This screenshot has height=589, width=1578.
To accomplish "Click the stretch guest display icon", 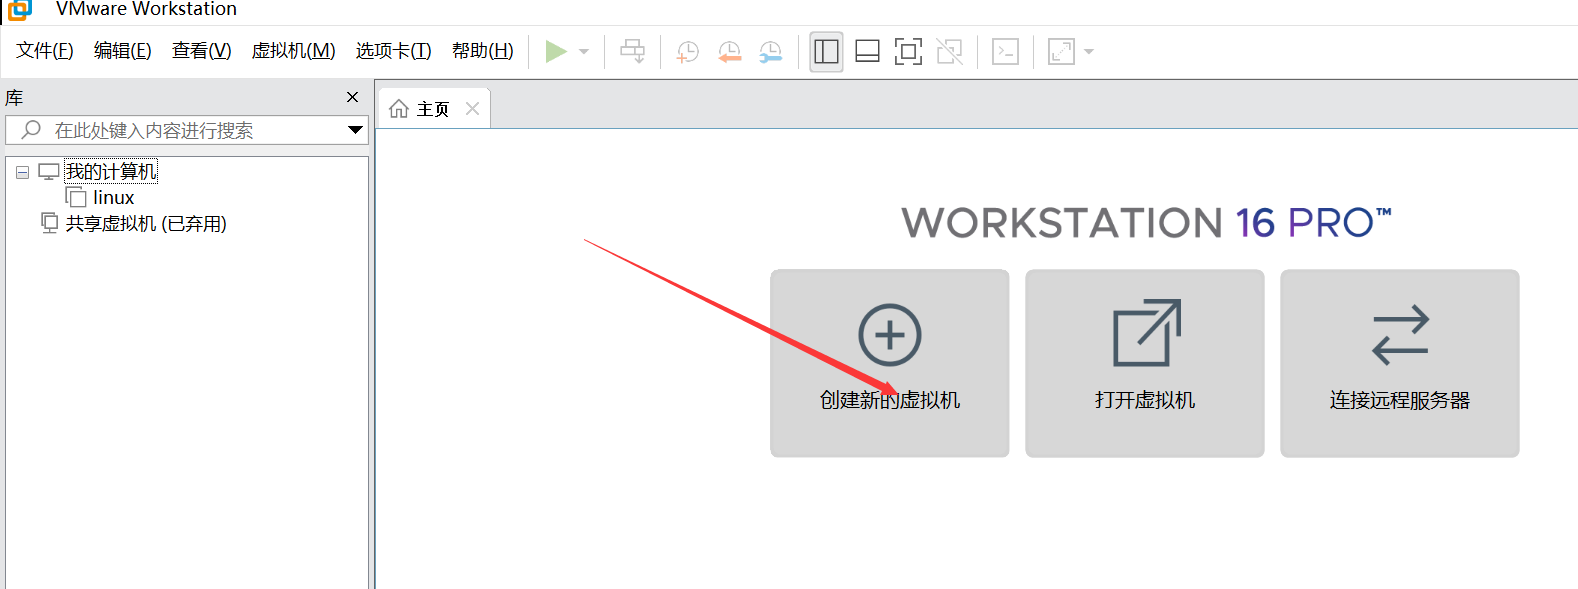I will pos(1061,51).
